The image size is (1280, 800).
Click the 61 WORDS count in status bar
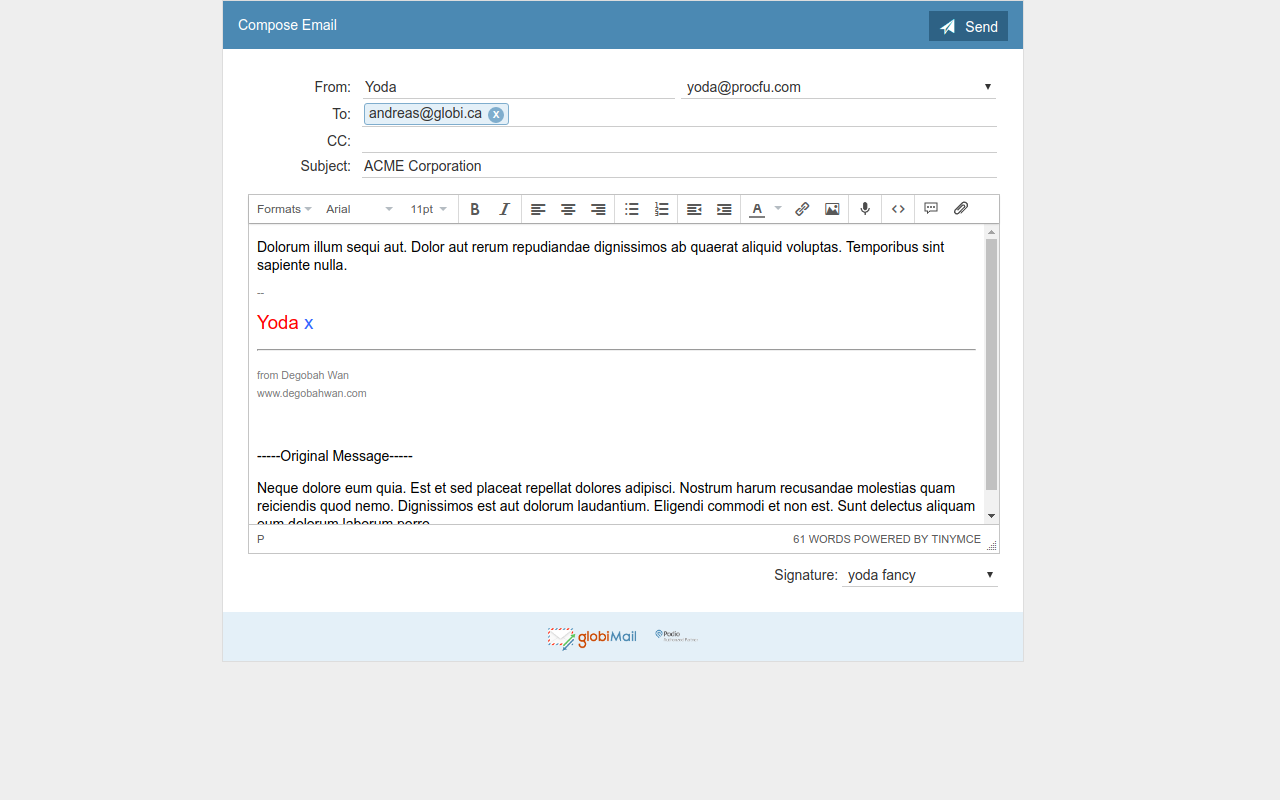point(822,539)
